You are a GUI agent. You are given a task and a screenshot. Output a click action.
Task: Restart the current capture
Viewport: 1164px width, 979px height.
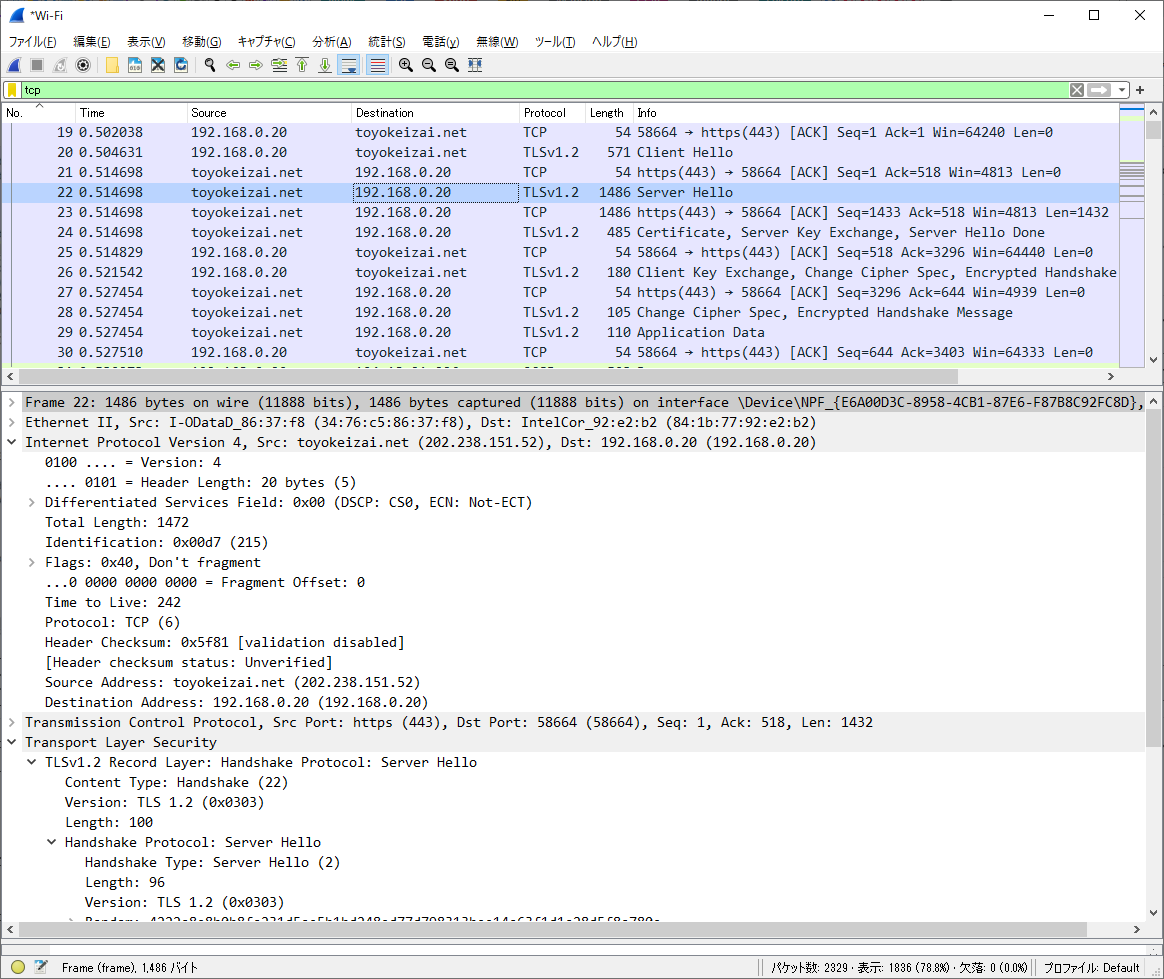tap(59, 64)
